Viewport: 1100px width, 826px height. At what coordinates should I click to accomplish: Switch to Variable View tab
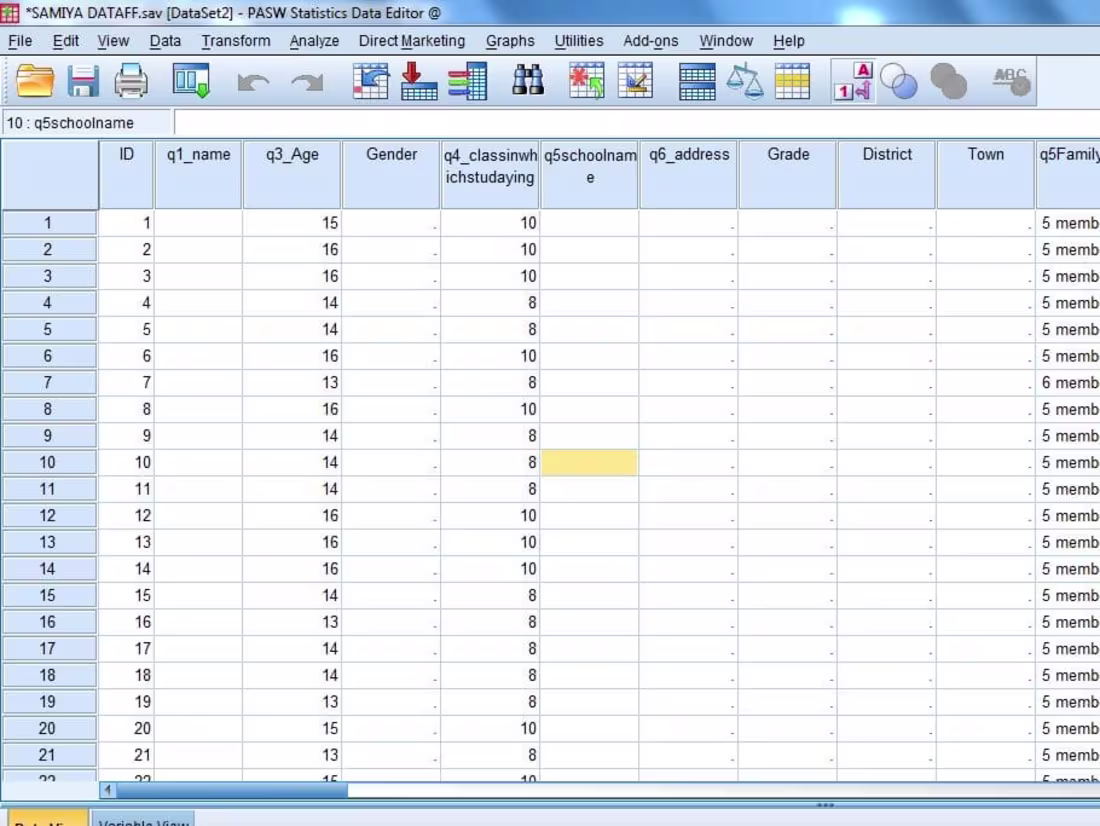pos(143,821)
